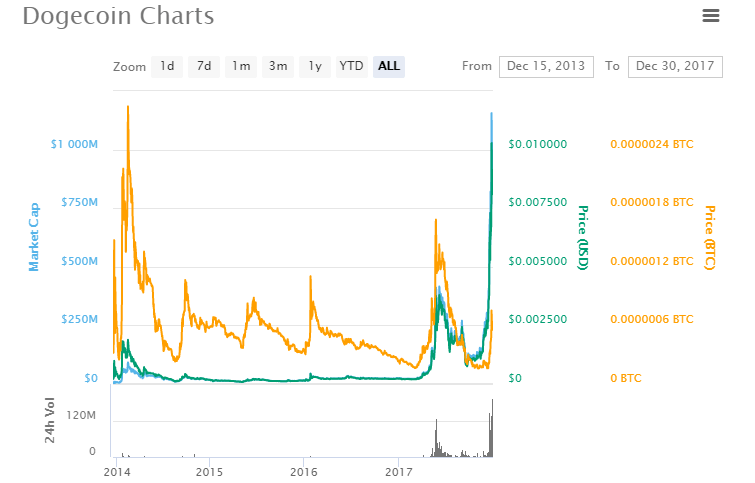
Task: Click the 2016 x-axis label
Action: click(x=304, y=472)
